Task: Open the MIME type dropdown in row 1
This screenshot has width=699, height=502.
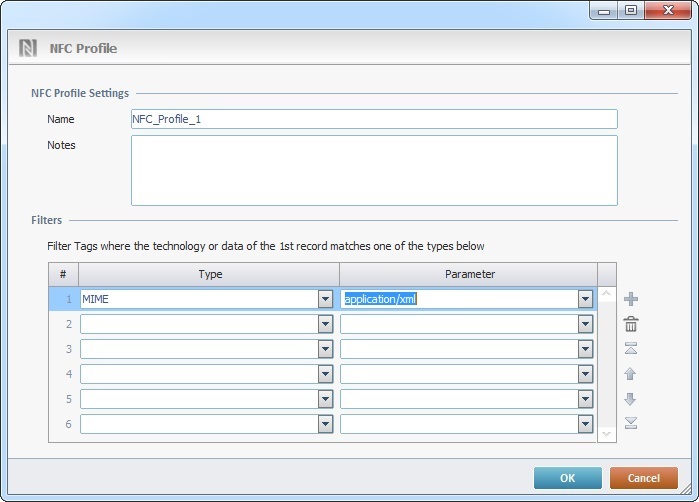Action: [x=325, y=299]
